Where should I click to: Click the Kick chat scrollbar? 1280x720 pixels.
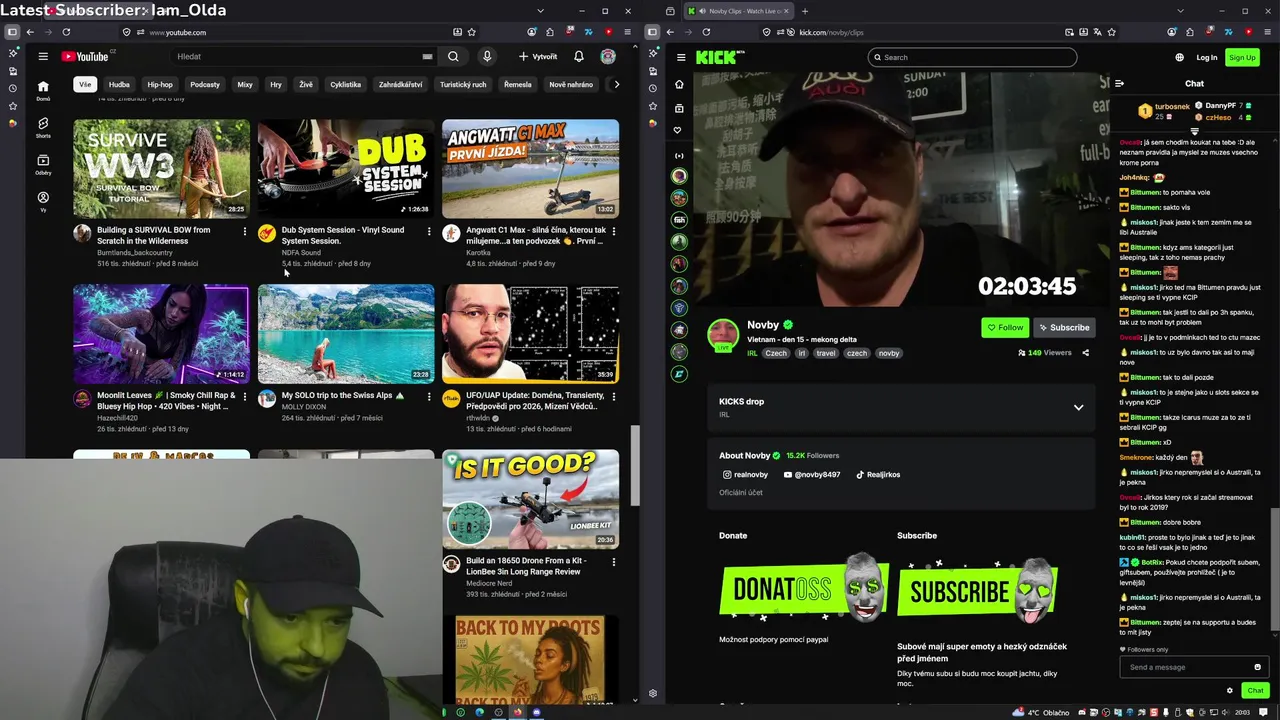(1274, 570)
